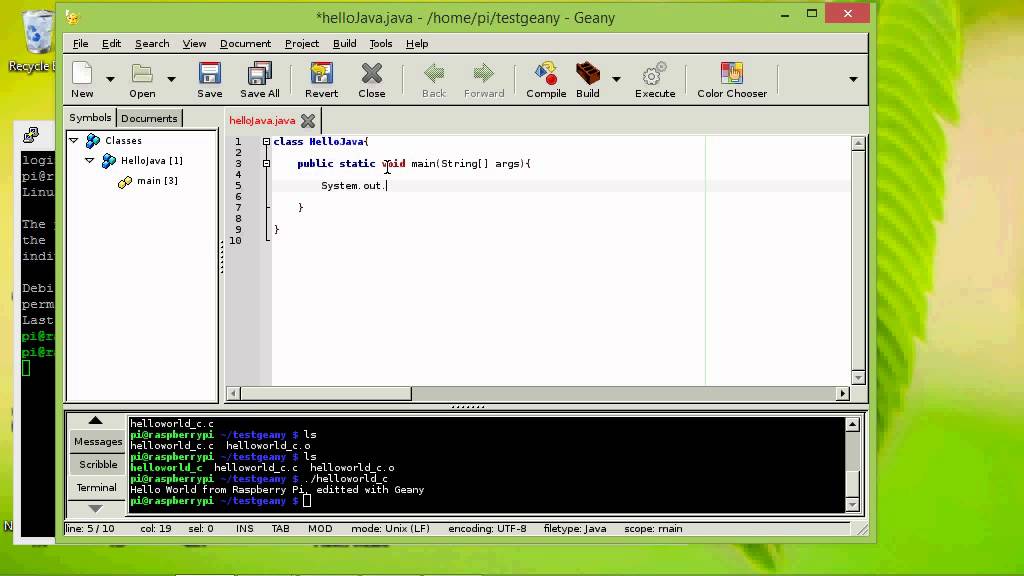Screen dimensions: 1024x576
Task: Click horizontal scrollbar thumb in editor
Action: [x=326, y=393]
